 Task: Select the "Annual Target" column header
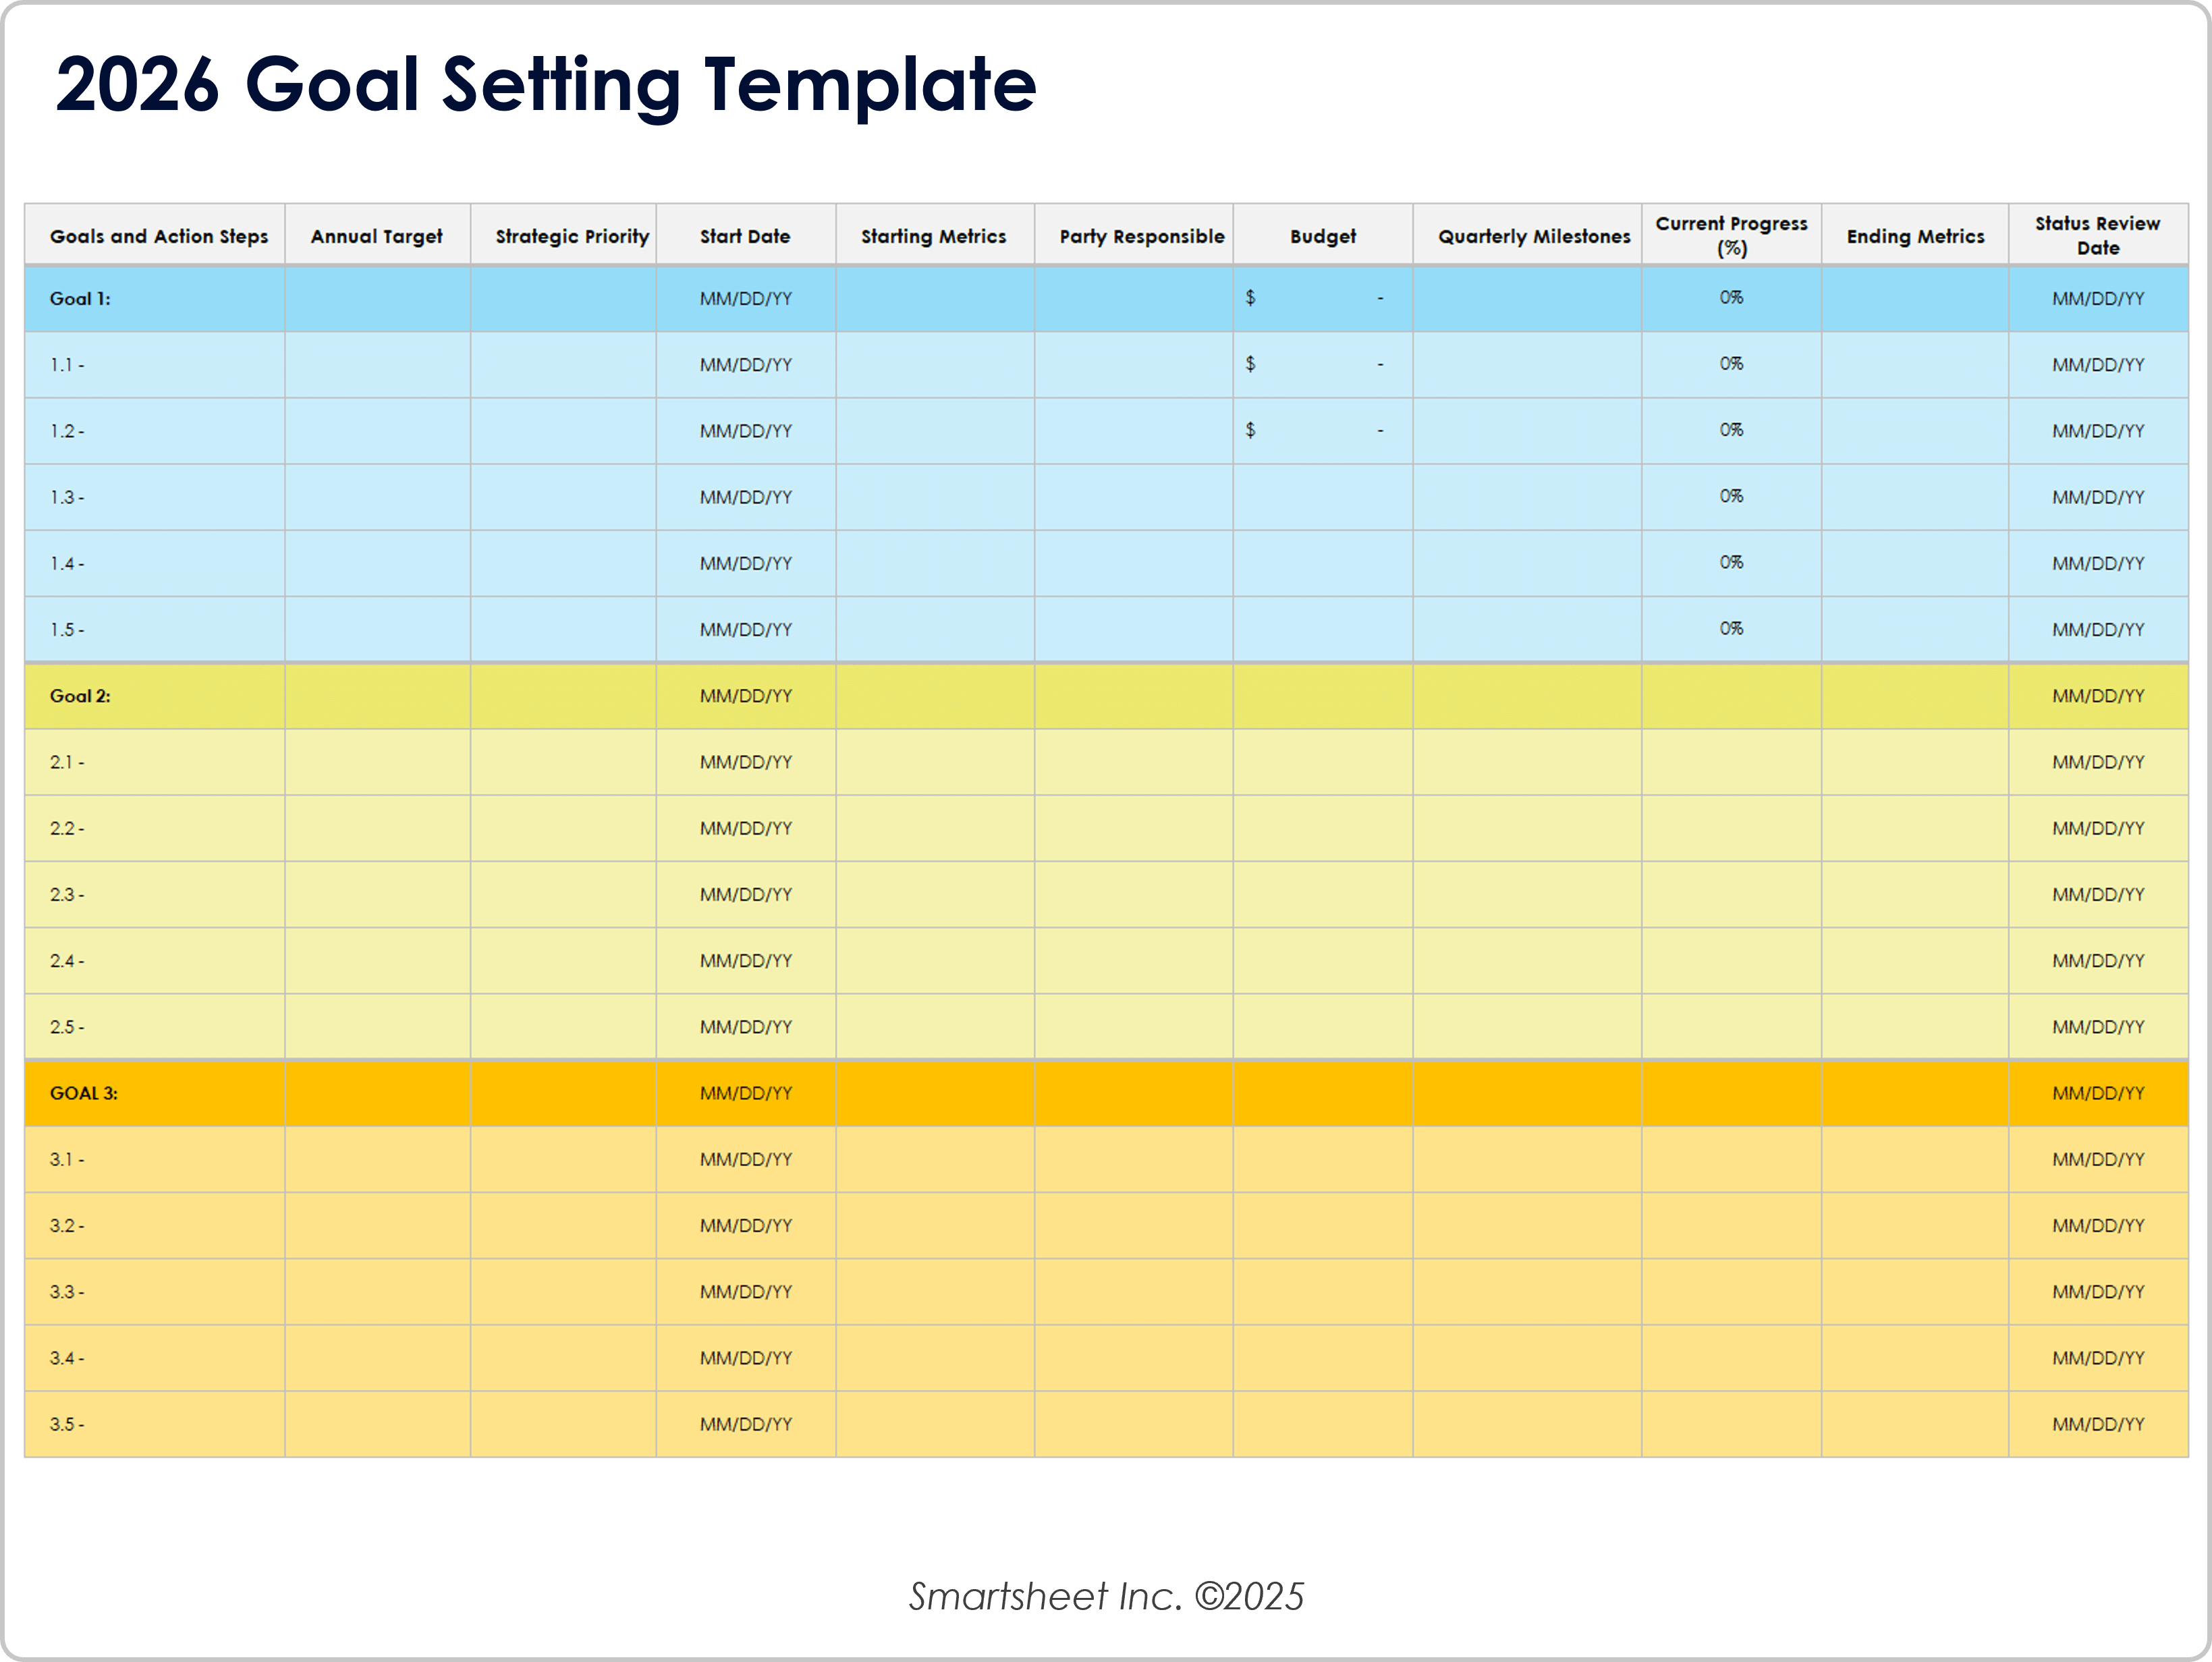click(376, 236)
